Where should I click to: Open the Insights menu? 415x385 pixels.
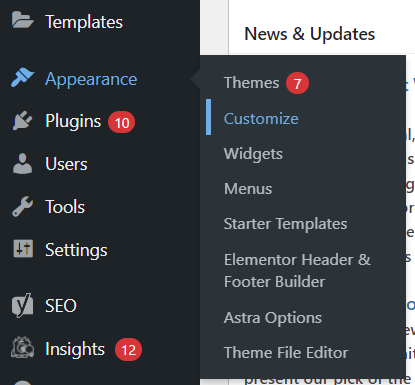click(75, 349)
